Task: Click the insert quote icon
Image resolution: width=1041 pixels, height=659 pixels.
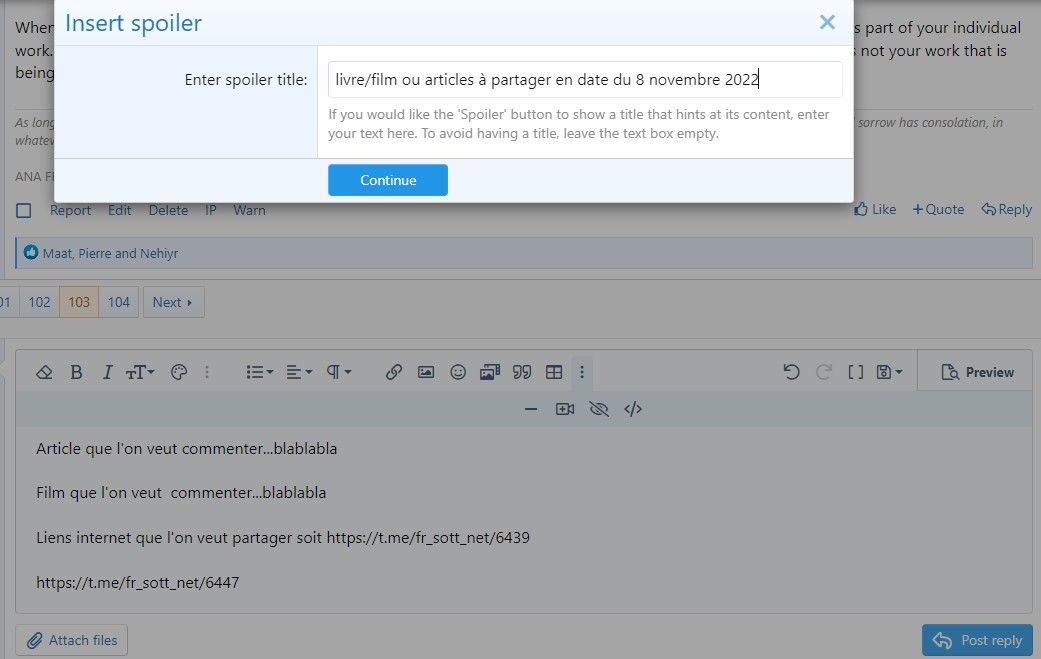Action: click(x=521, y=372)
